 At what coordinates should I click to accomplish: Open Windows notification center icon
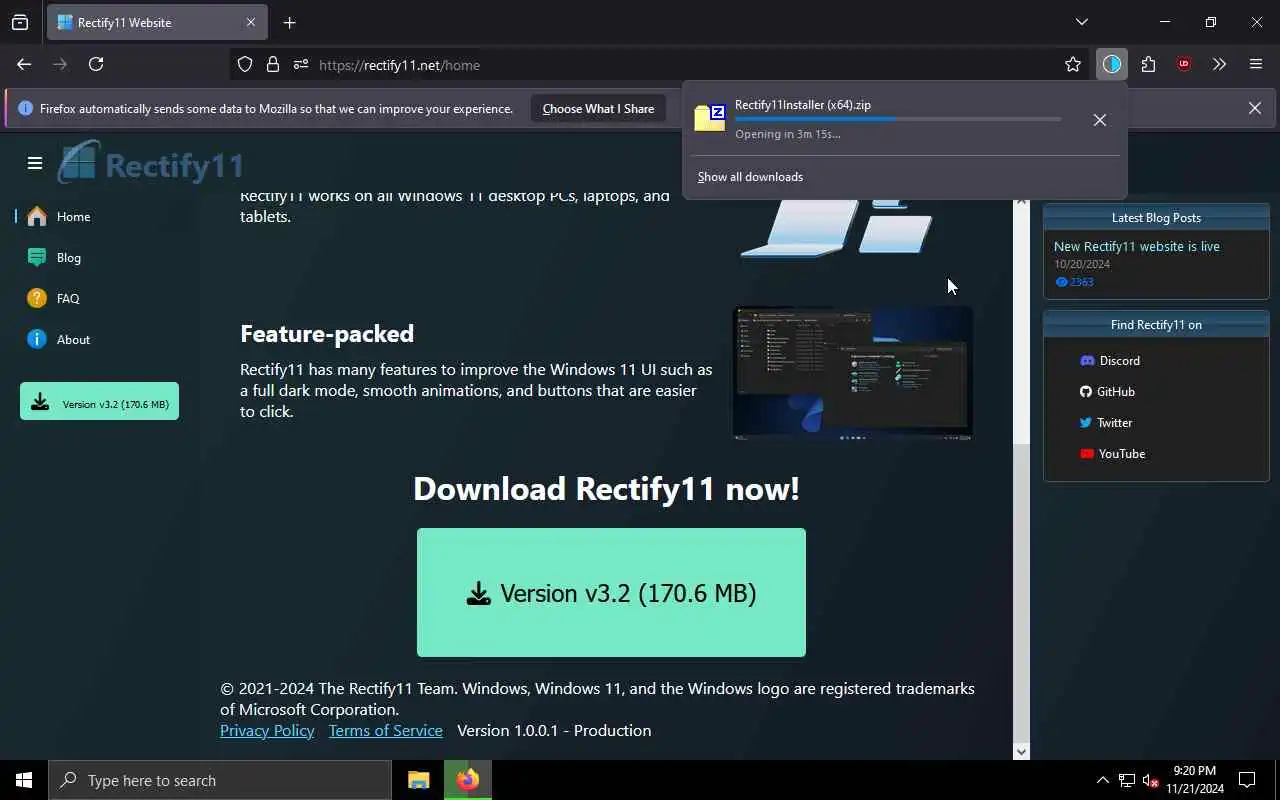(x=1247, y=780)
